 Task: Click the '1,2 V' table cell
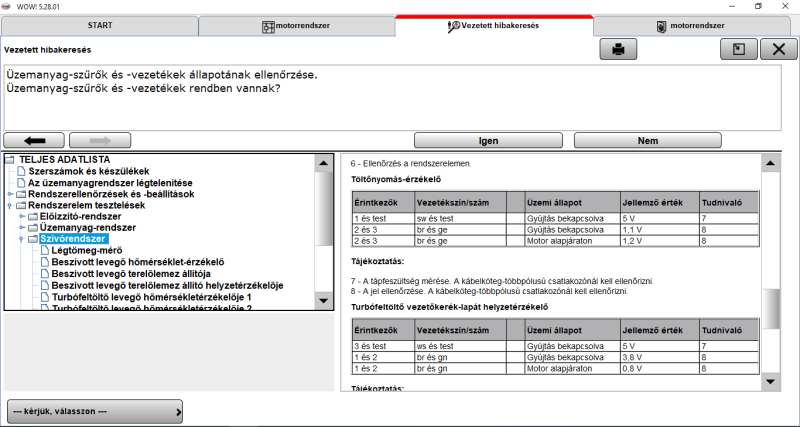[659, 240]
